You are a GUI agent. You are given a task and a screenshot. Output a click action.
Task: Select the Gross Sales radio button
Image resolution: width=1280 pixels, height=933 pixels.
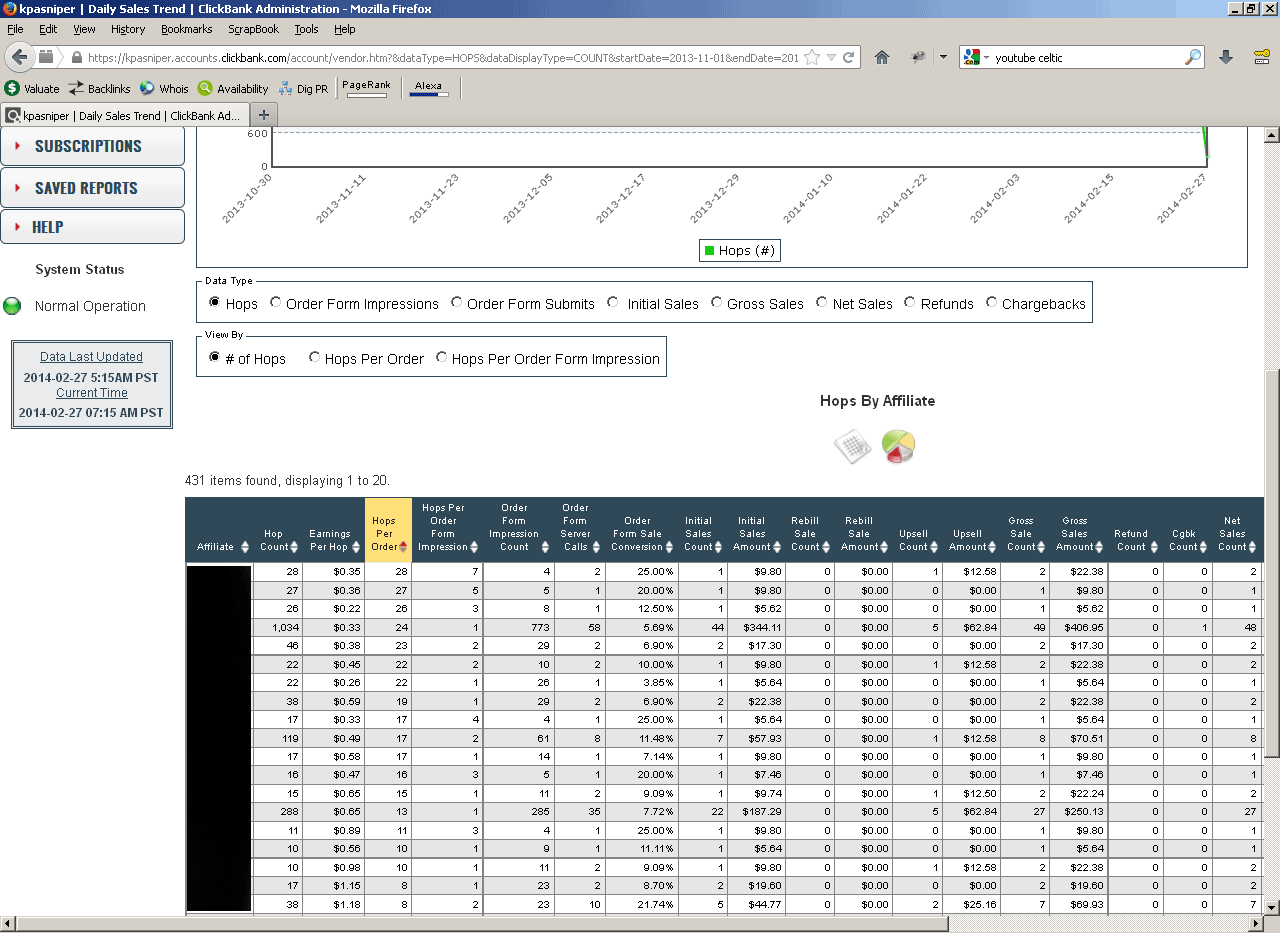(x=717, y=303)
